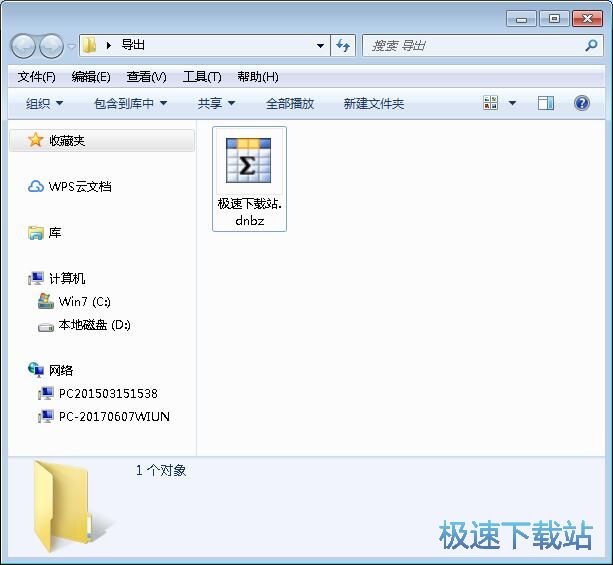Open the 共享 dropdown
Image resolution: width=613 pixels, height=565 pixels.
pos(216,104)
